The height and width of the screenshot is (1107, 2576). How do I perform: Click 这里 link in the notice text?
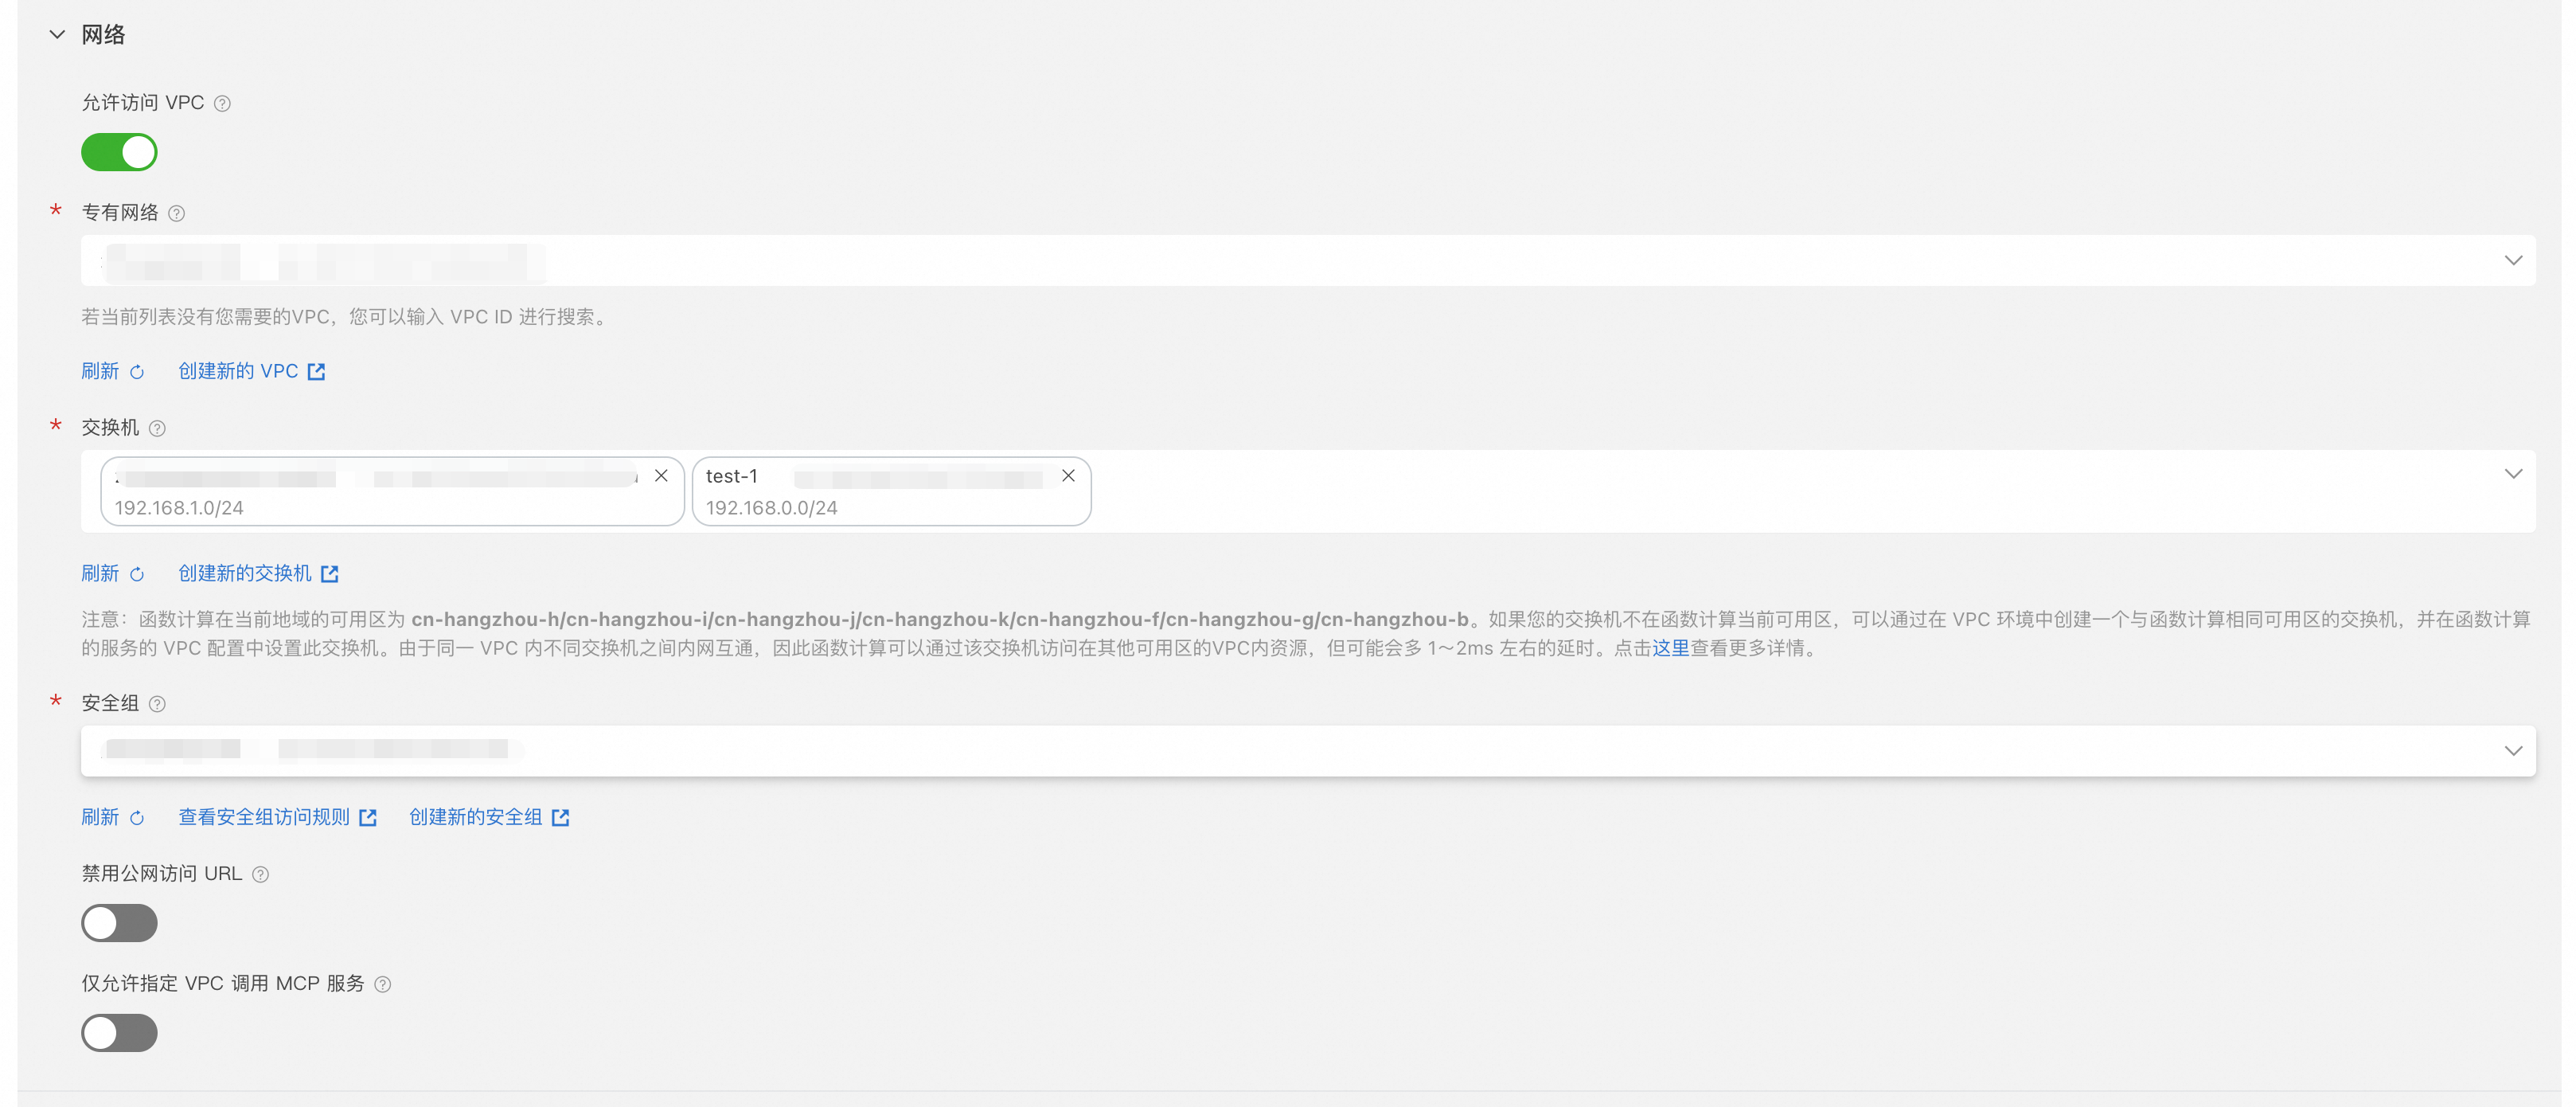(x=1669, y=648)
